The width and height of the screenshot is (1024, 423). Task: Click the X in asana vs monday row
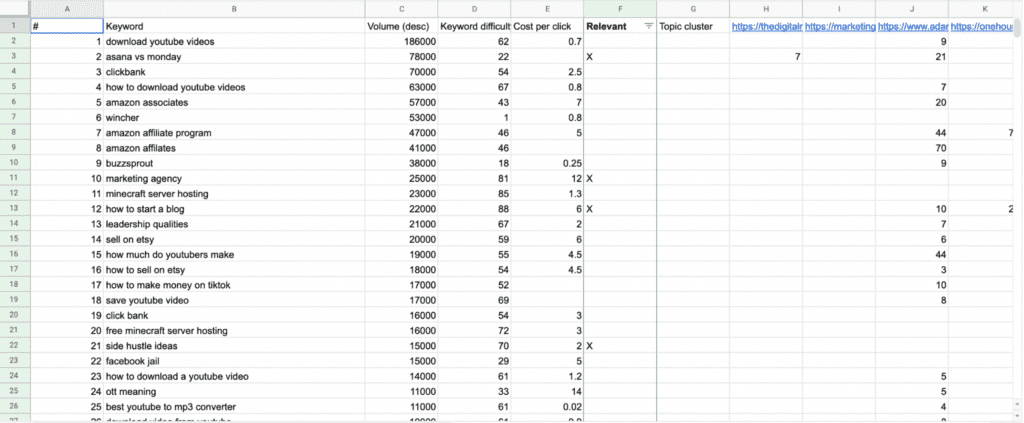590,57
